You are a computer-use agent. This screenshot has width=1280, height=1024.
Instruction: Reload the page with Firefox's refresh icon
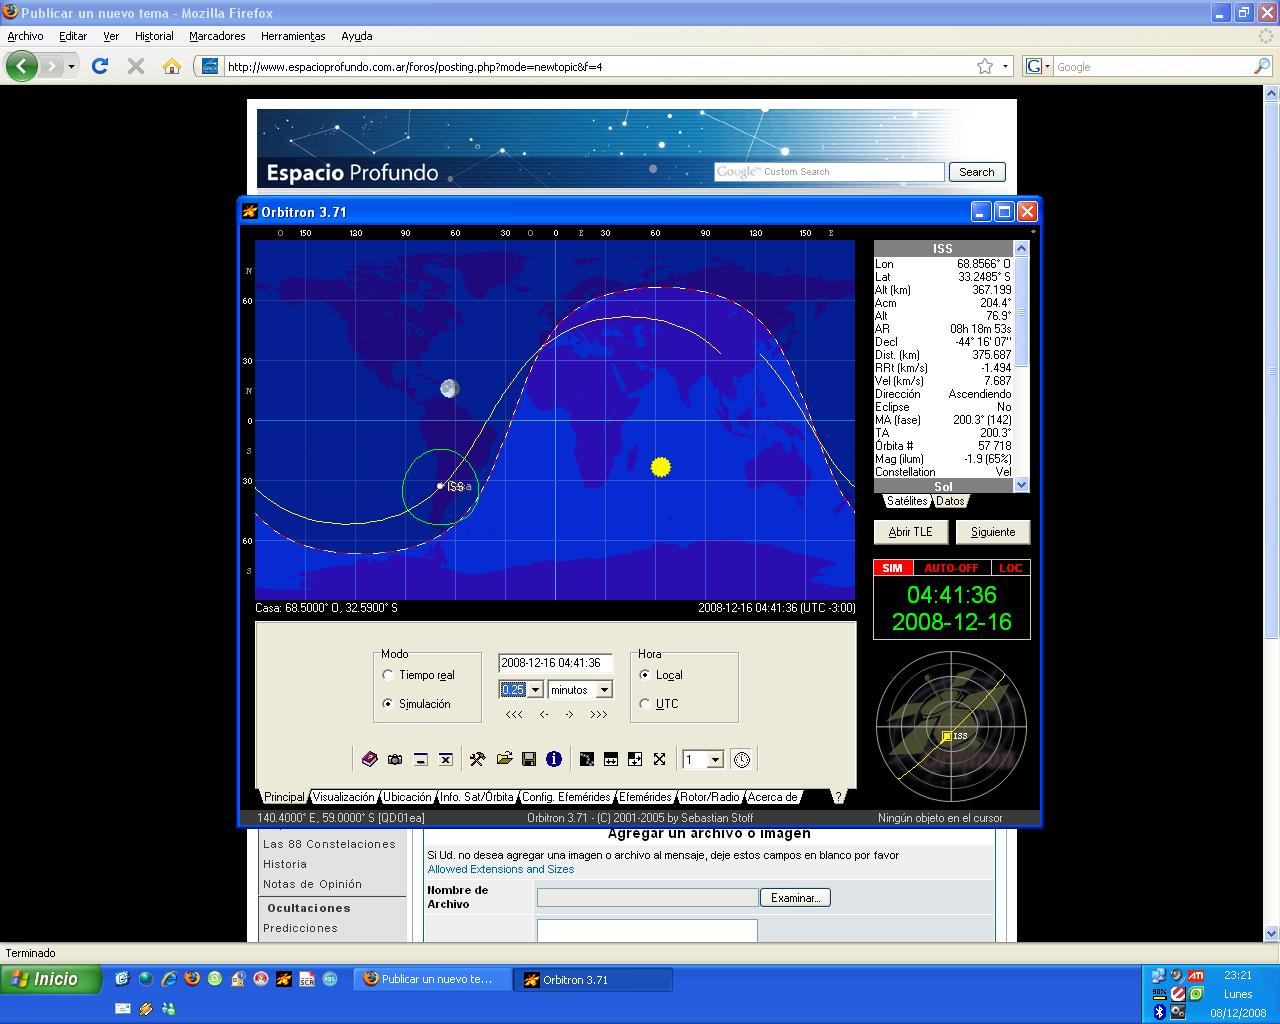[100, 66]
